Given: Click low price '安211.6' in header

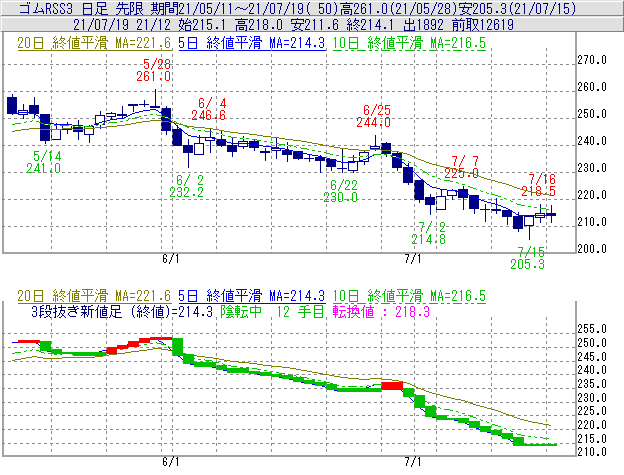Looking at the screenshot, I should (315, 25).
